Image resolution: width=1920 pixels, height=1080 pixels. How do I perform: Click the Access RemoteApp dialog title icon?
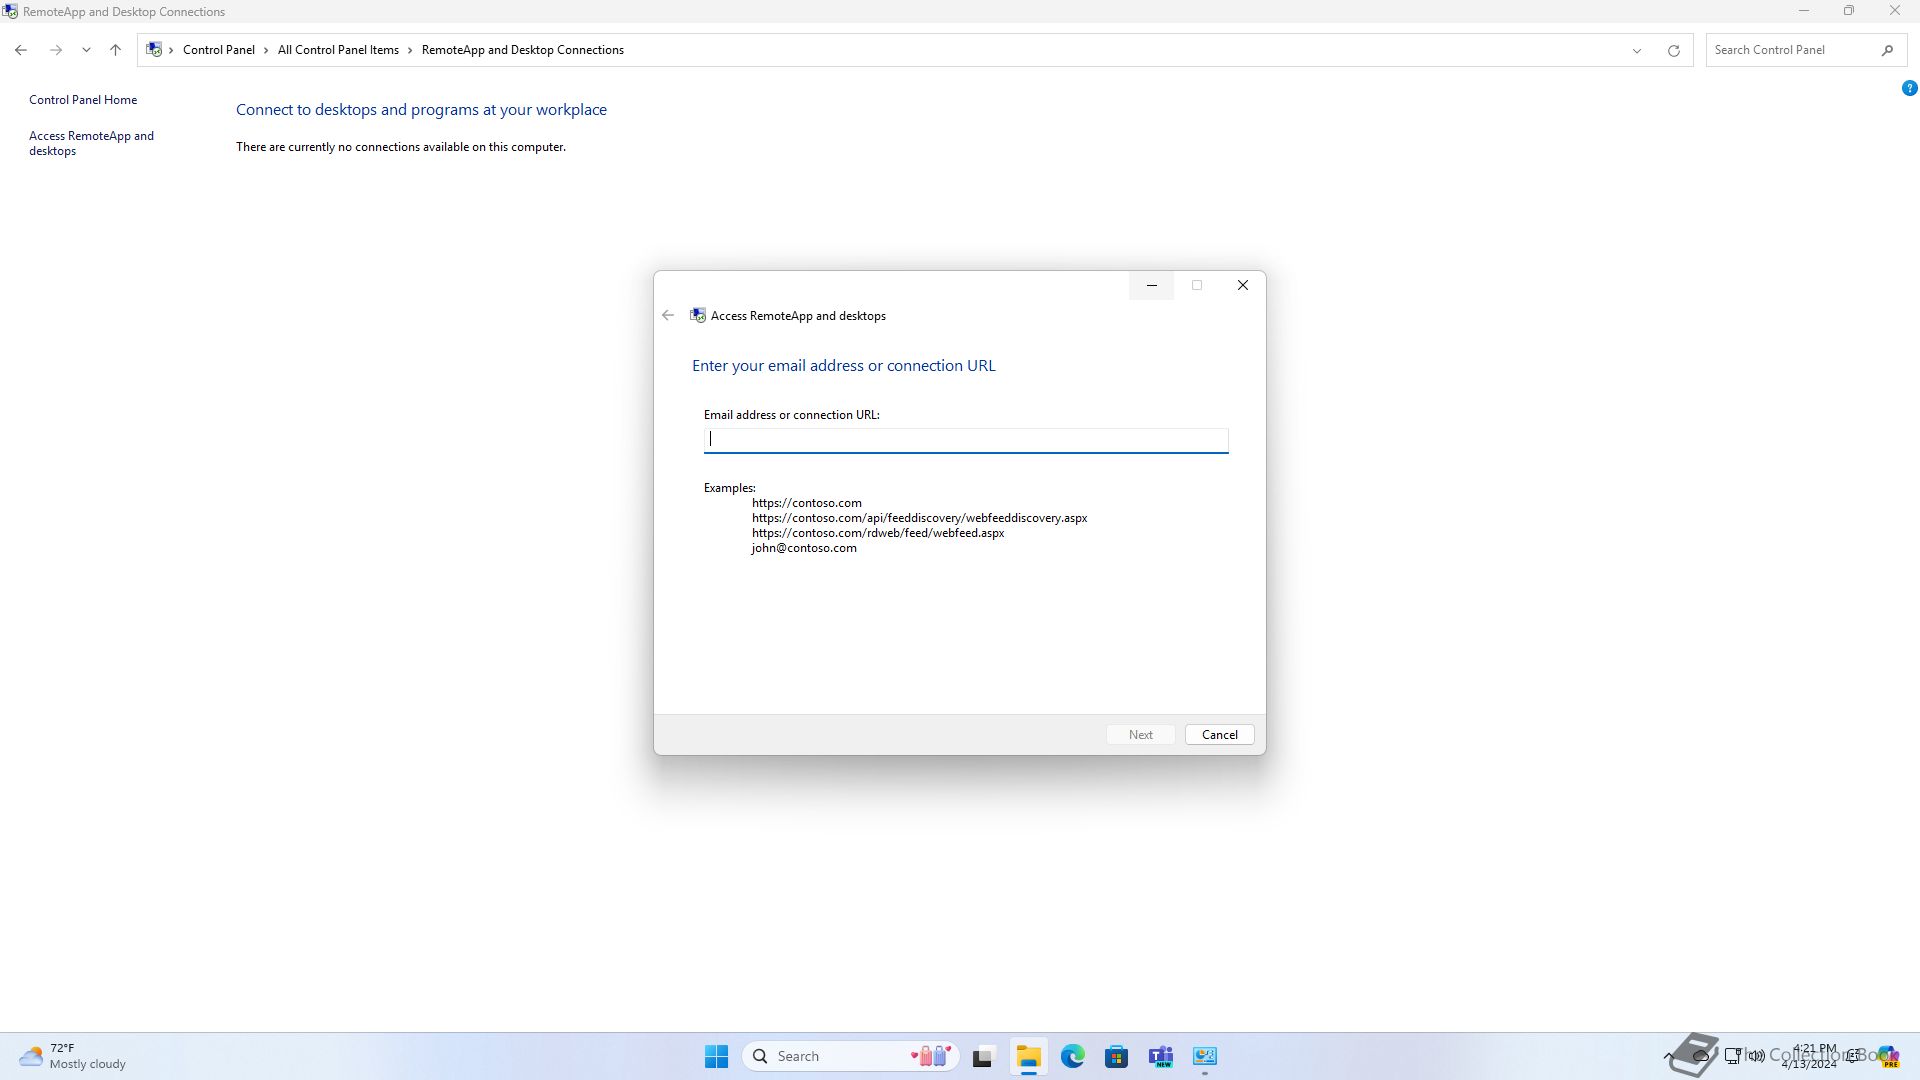[698, 316]
